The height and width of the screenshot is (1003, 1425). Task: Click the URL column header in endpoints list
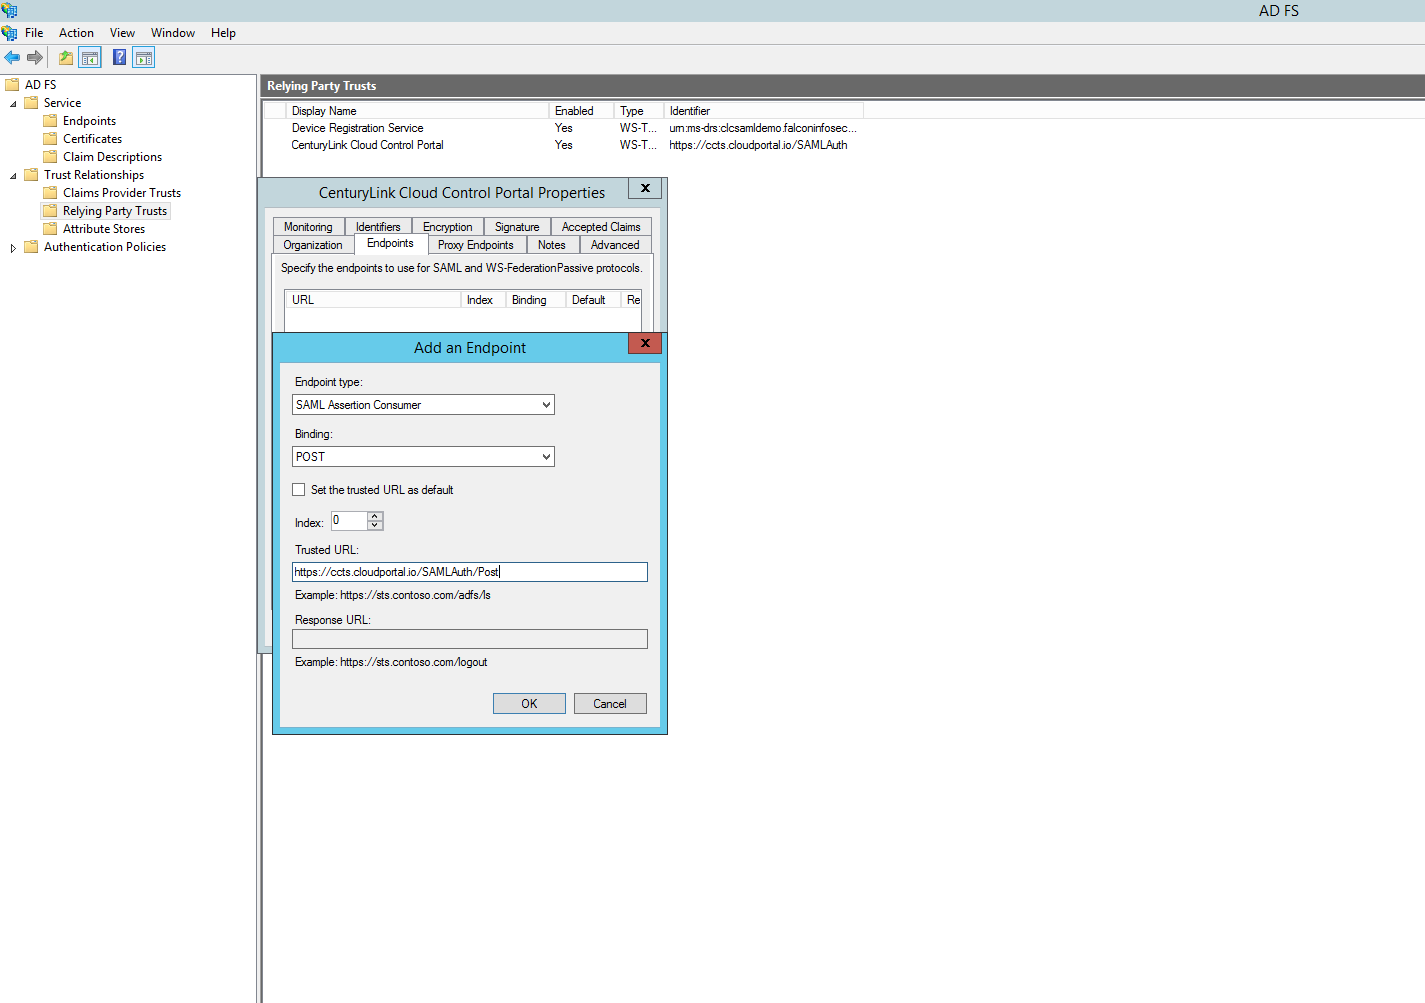click(373, 300)
